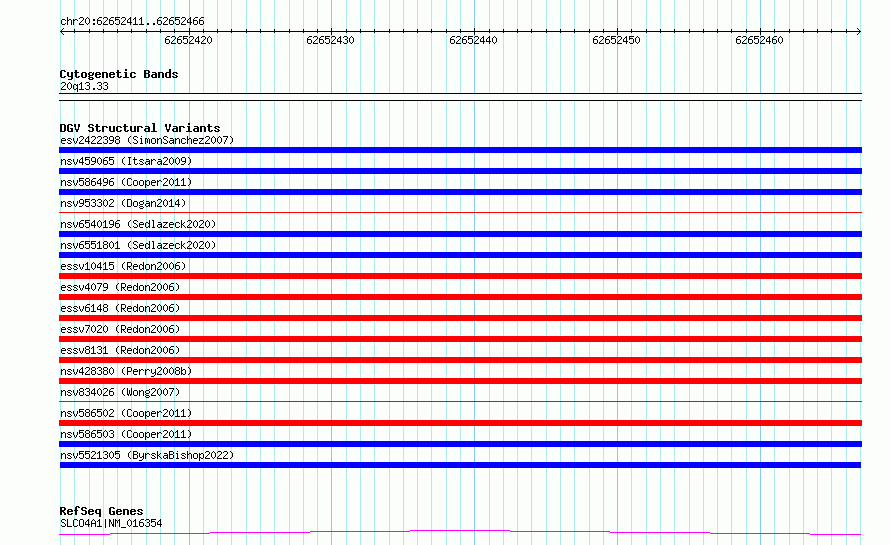Select the red bar under essv4079
This screenshot has width=890, height=545.
point(460,297)
